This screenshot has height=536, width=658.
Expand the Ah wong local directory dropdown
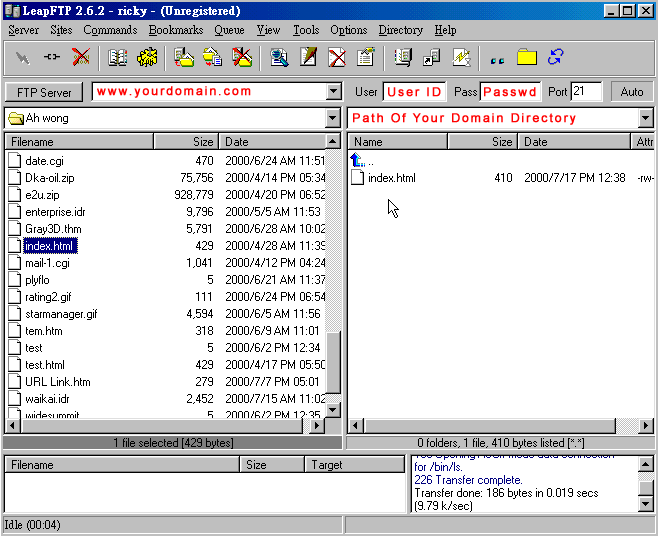click(x=332, y=118)
